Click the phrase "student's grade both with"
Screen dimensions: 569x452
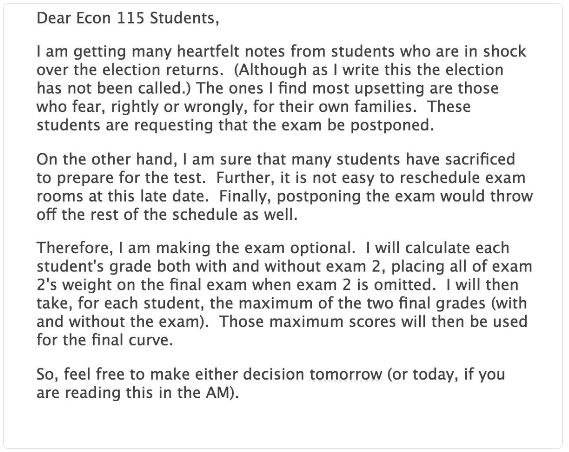click(132, 267)
